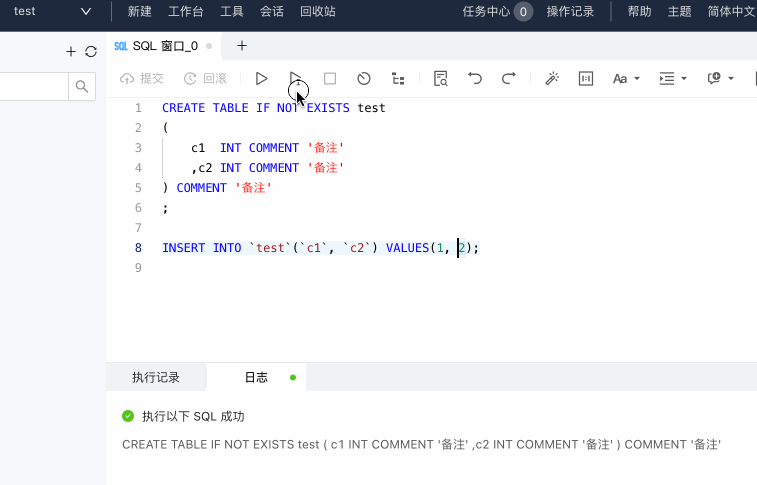Open the 主题 theme menu
Screen dimensions: 757x485
coord(679,11)
